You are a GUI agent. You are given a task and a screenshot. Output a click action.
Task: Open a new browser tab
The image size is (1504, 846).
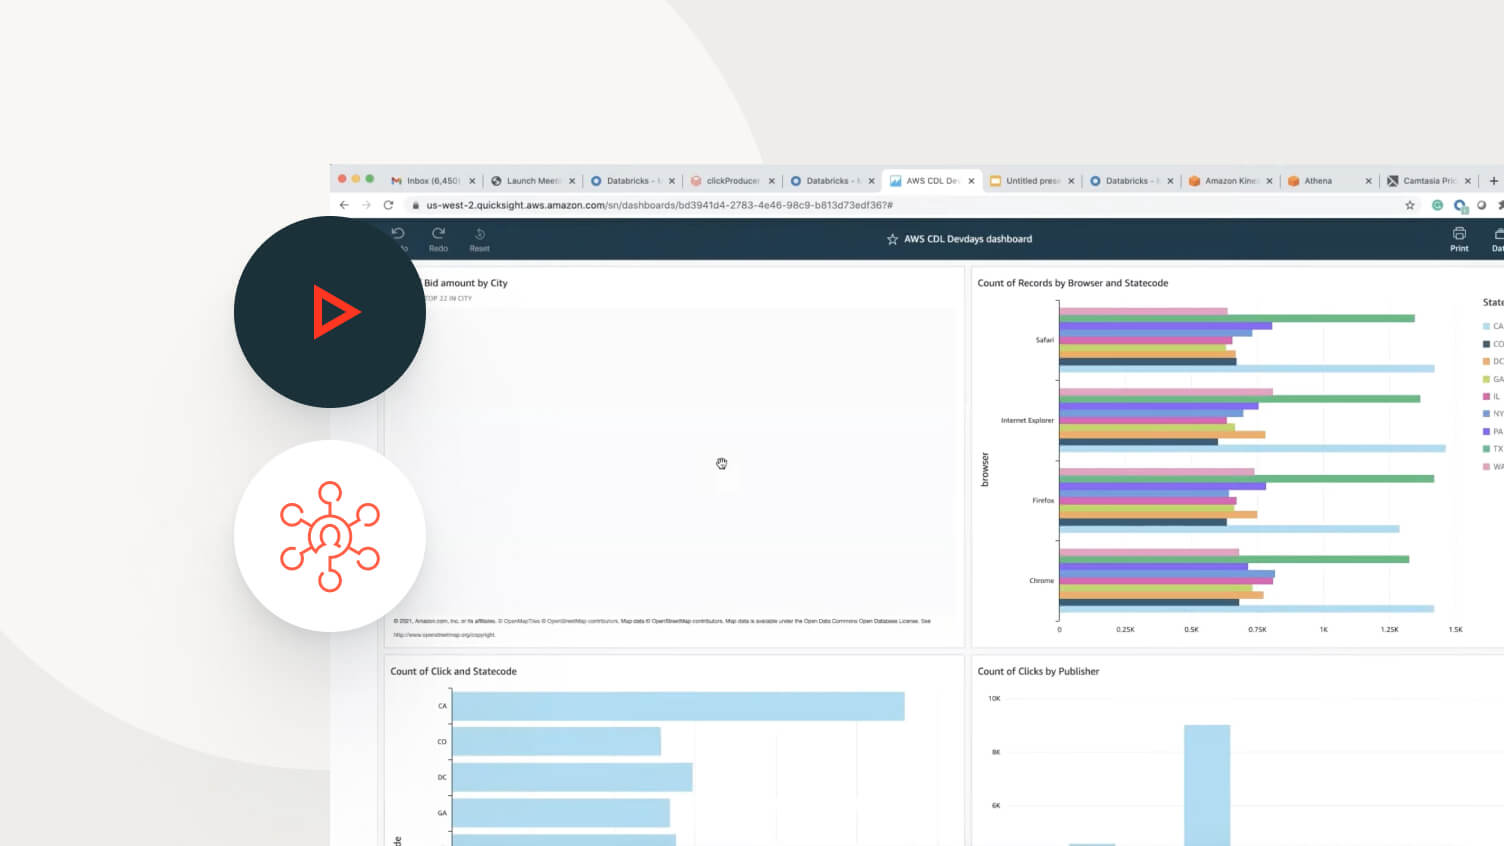(1494, 181)
